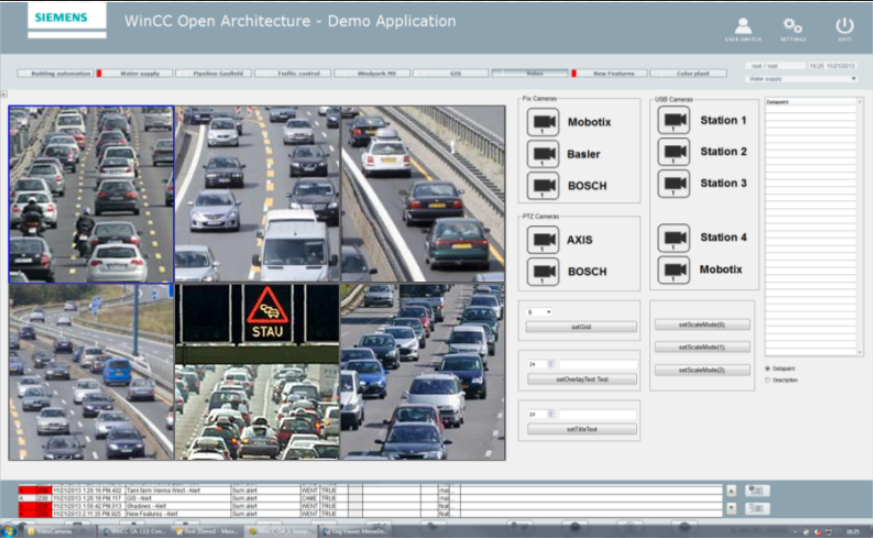This screenshot has width=873, height=538.
Task: Click the taskbar clock
Action: 852,532
